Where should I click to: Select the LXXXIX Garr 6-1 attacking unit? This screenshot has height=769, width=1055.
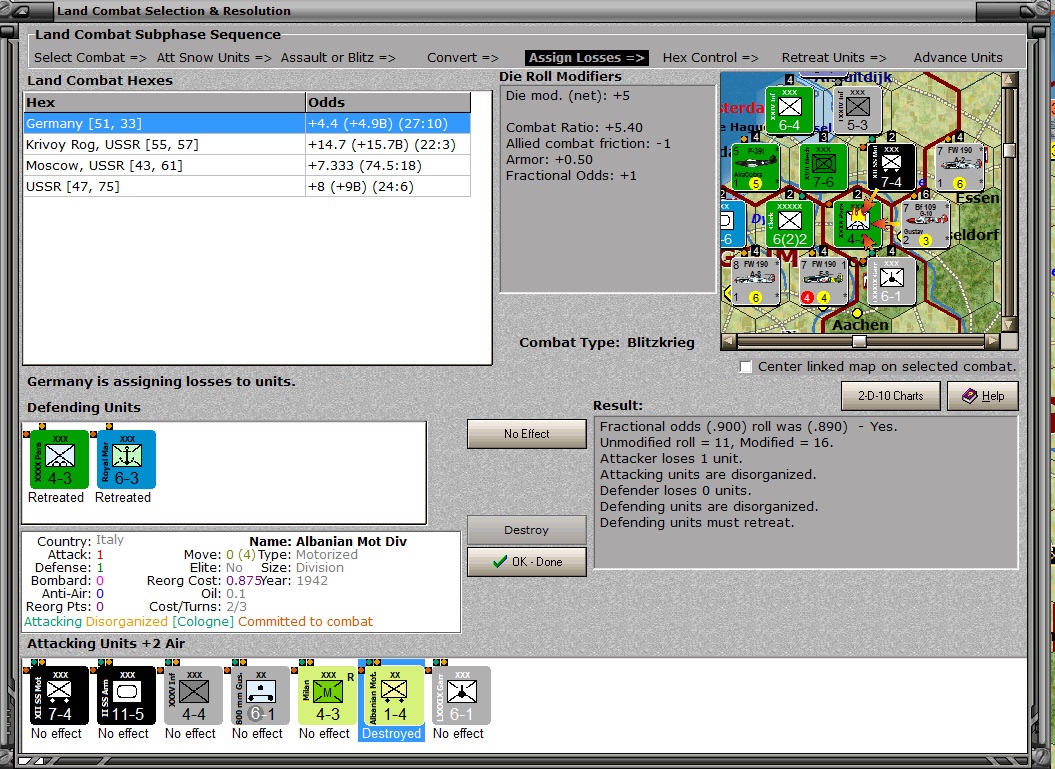[462, 696]
